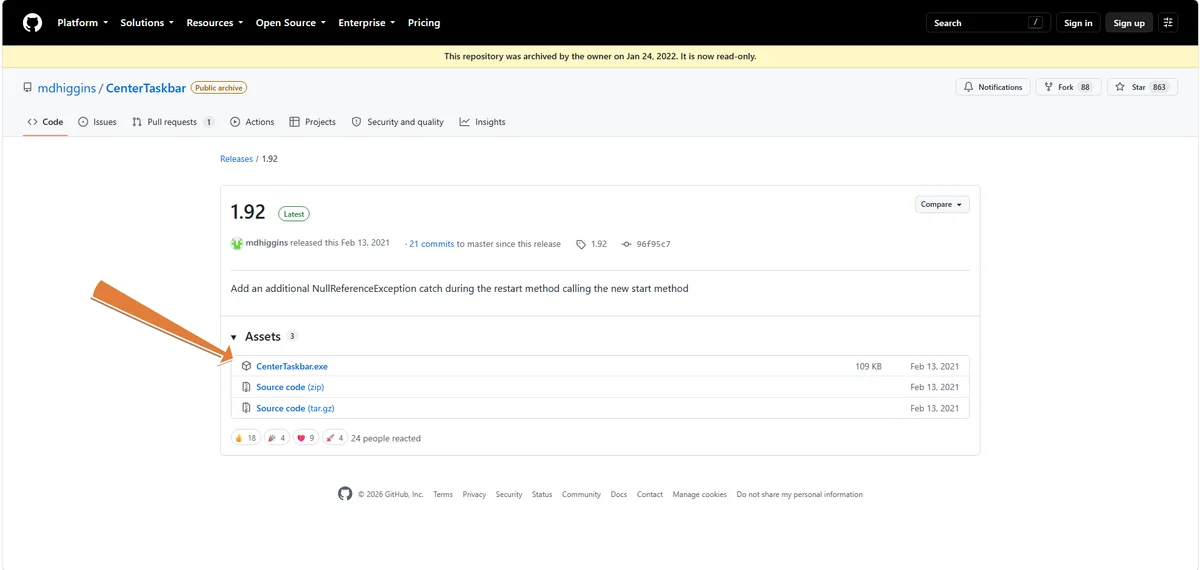Download Source code (zip)

(290, 387)
